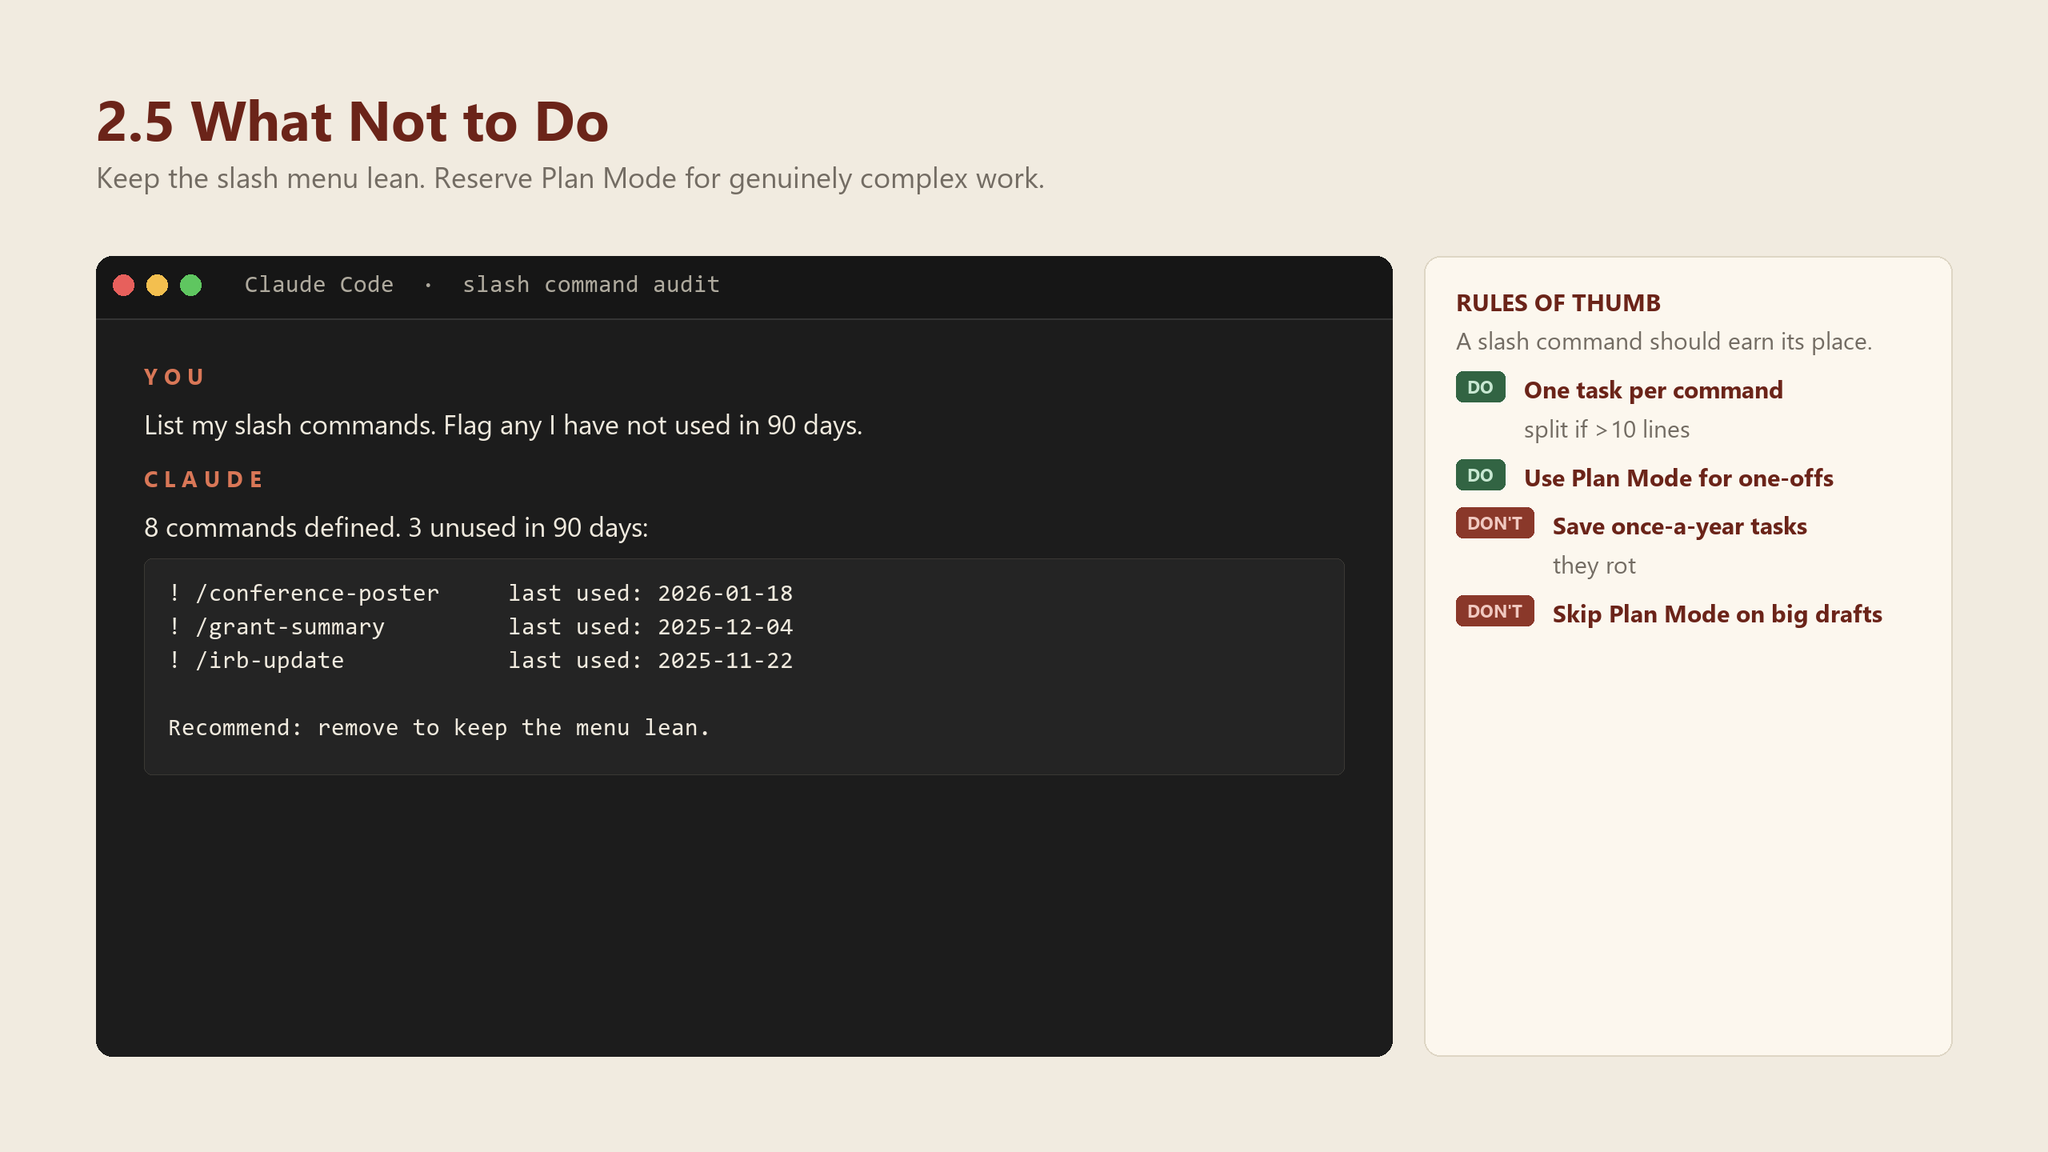This screenshot has height=1152, width=2048.
Task: Click the rule 'Save once-a-year tasks'
Action: [x=1680, y=527]
